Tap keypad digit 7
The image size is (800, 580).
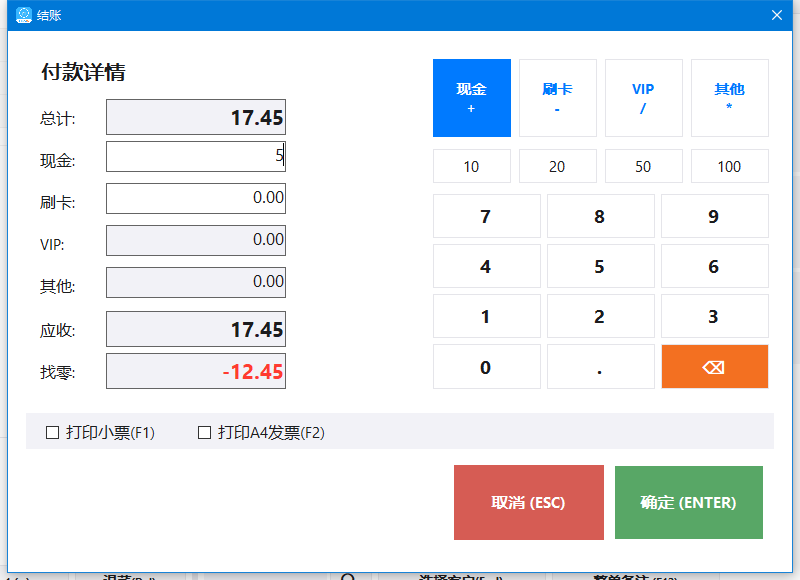[486, 216]
